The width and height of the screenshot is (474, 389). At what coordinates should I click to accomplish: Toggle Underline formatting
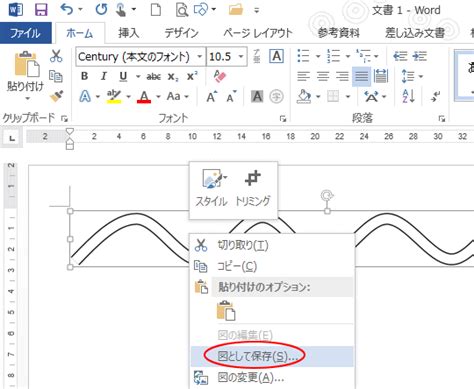point(123,77)
